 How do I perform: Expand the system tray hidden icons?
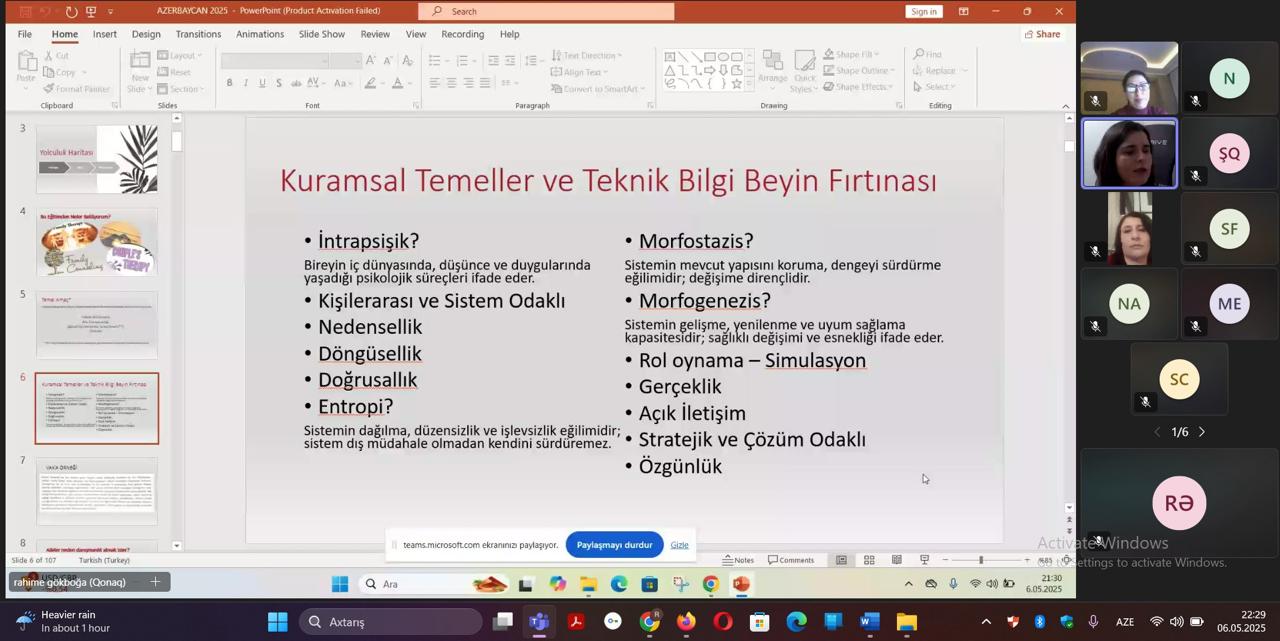pos(985,622)
